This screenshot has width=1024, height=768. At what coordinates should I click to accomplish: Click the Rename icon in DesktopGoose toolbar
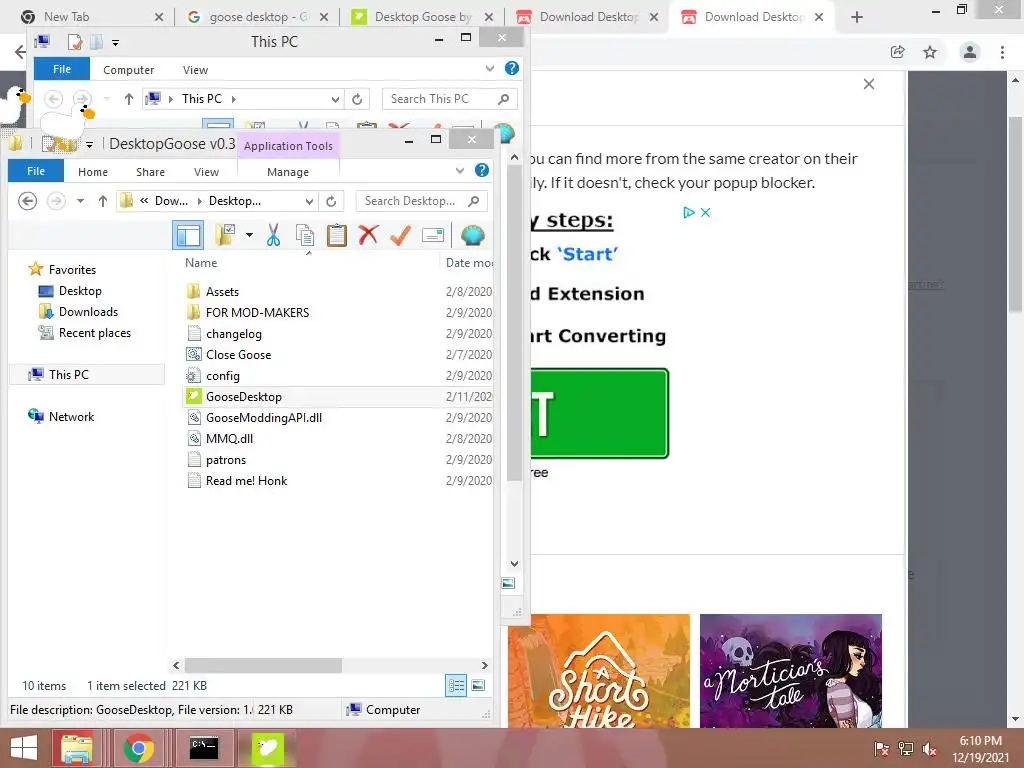tap(433, 235)
